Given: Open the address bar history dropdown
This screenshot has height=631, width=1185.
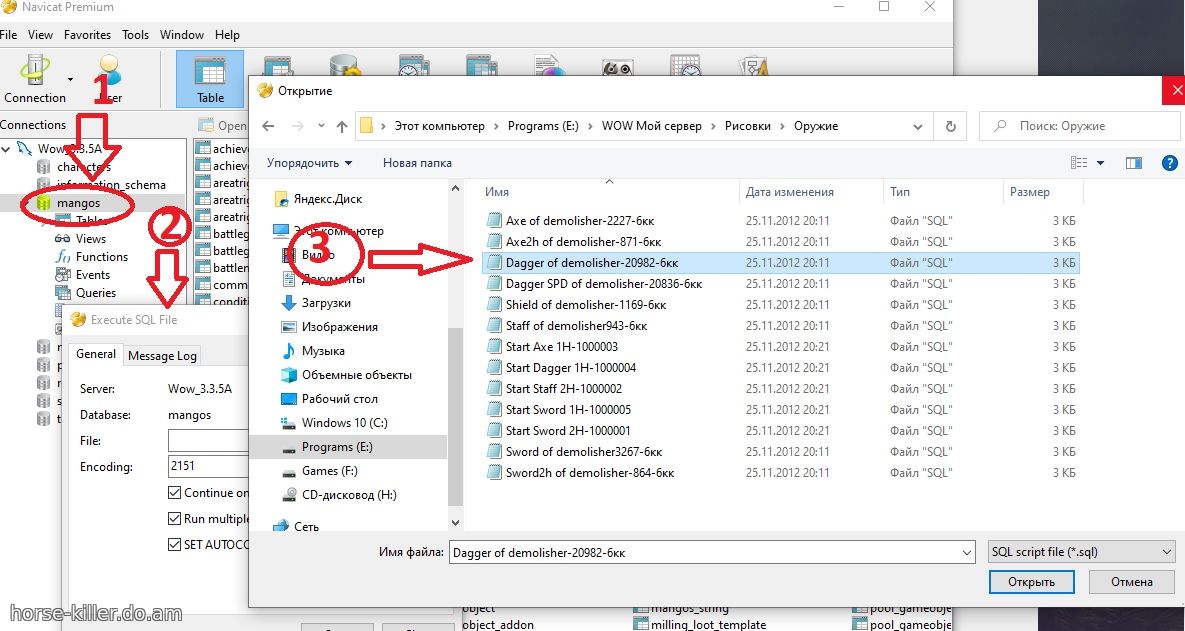Looking at the screenshot, I should pos(917,126).
